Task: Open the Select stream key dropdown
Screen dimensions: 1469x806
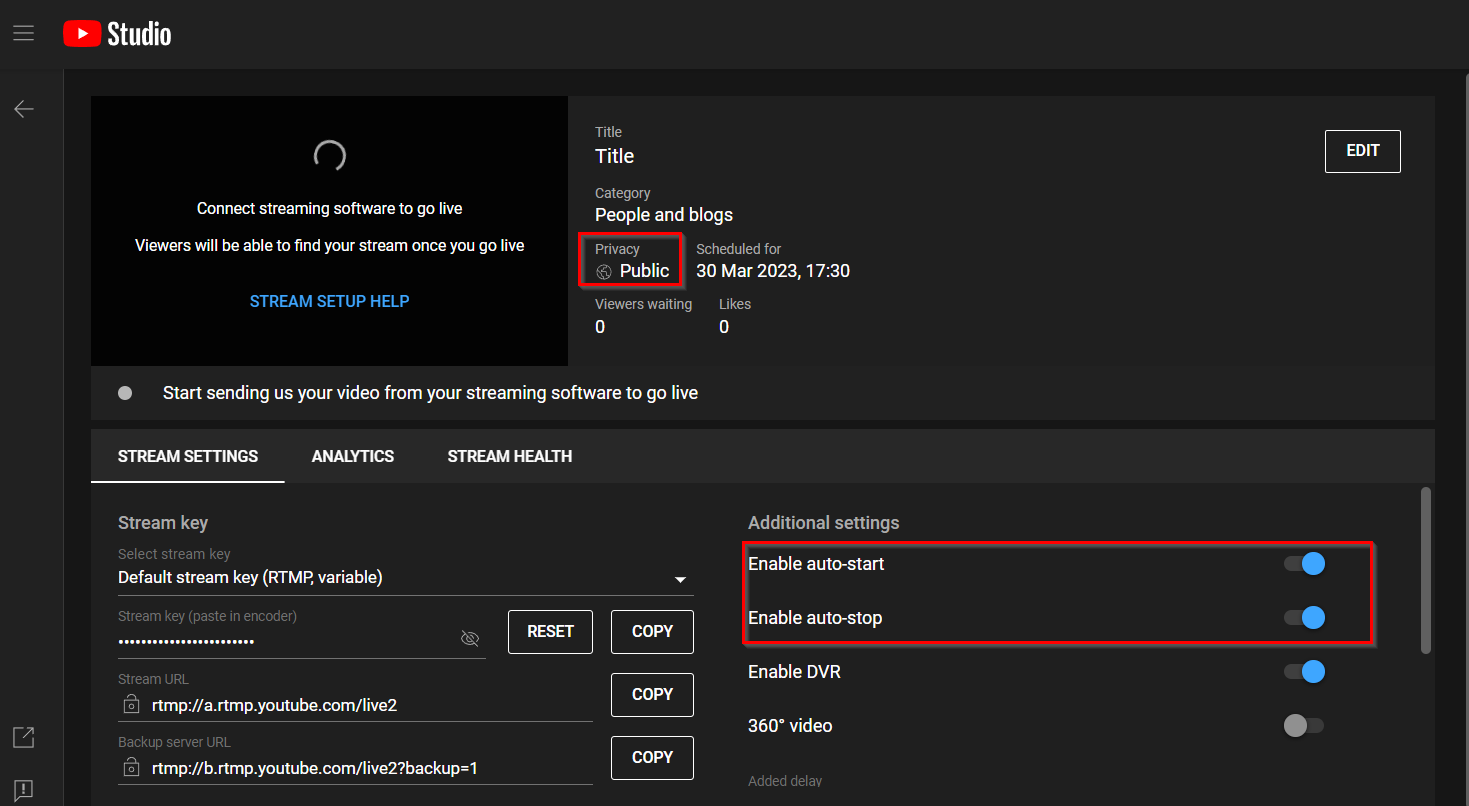Action: [x=680, y=578]
